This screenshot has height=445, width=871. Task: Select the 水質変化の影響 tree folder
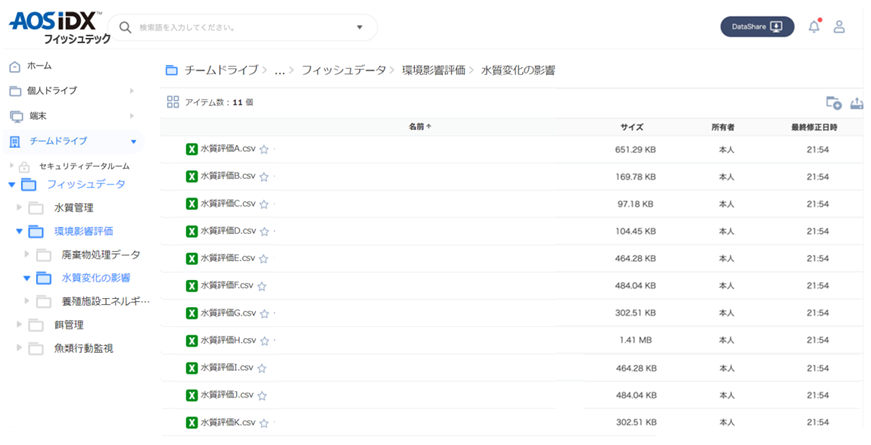(96, 278)
